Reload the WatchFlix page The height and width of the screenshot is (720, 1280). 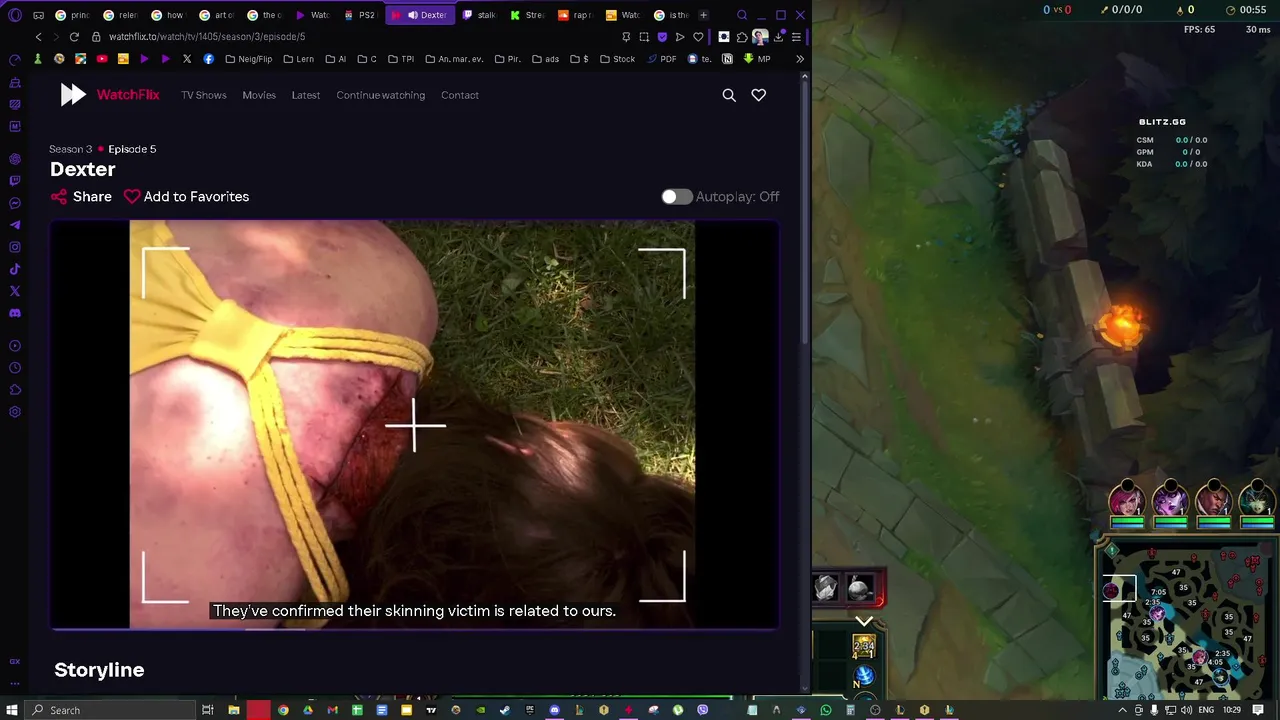[74, 37]
